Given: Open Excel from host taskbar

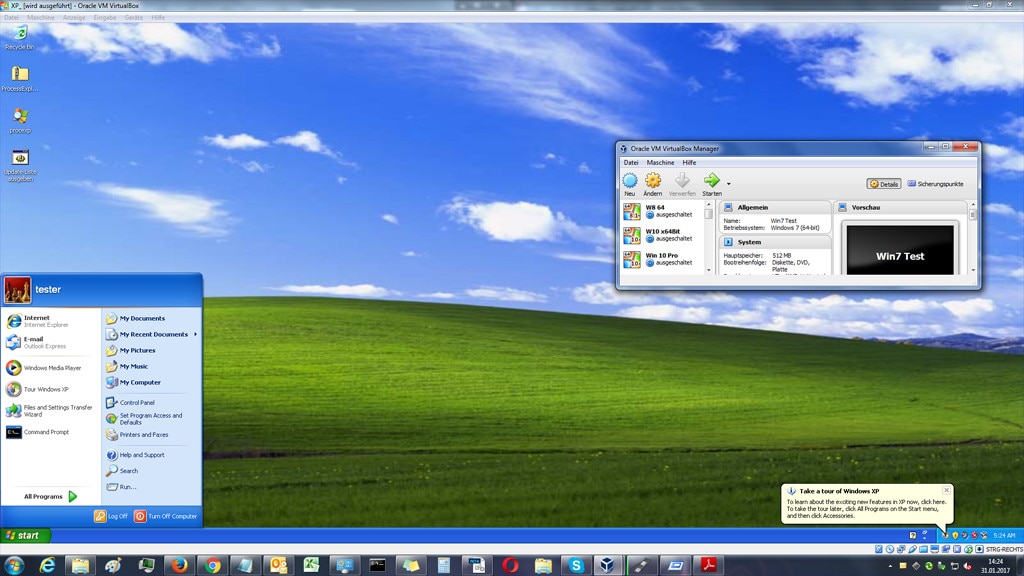Looking at the screenshot, I should [311, 566].
